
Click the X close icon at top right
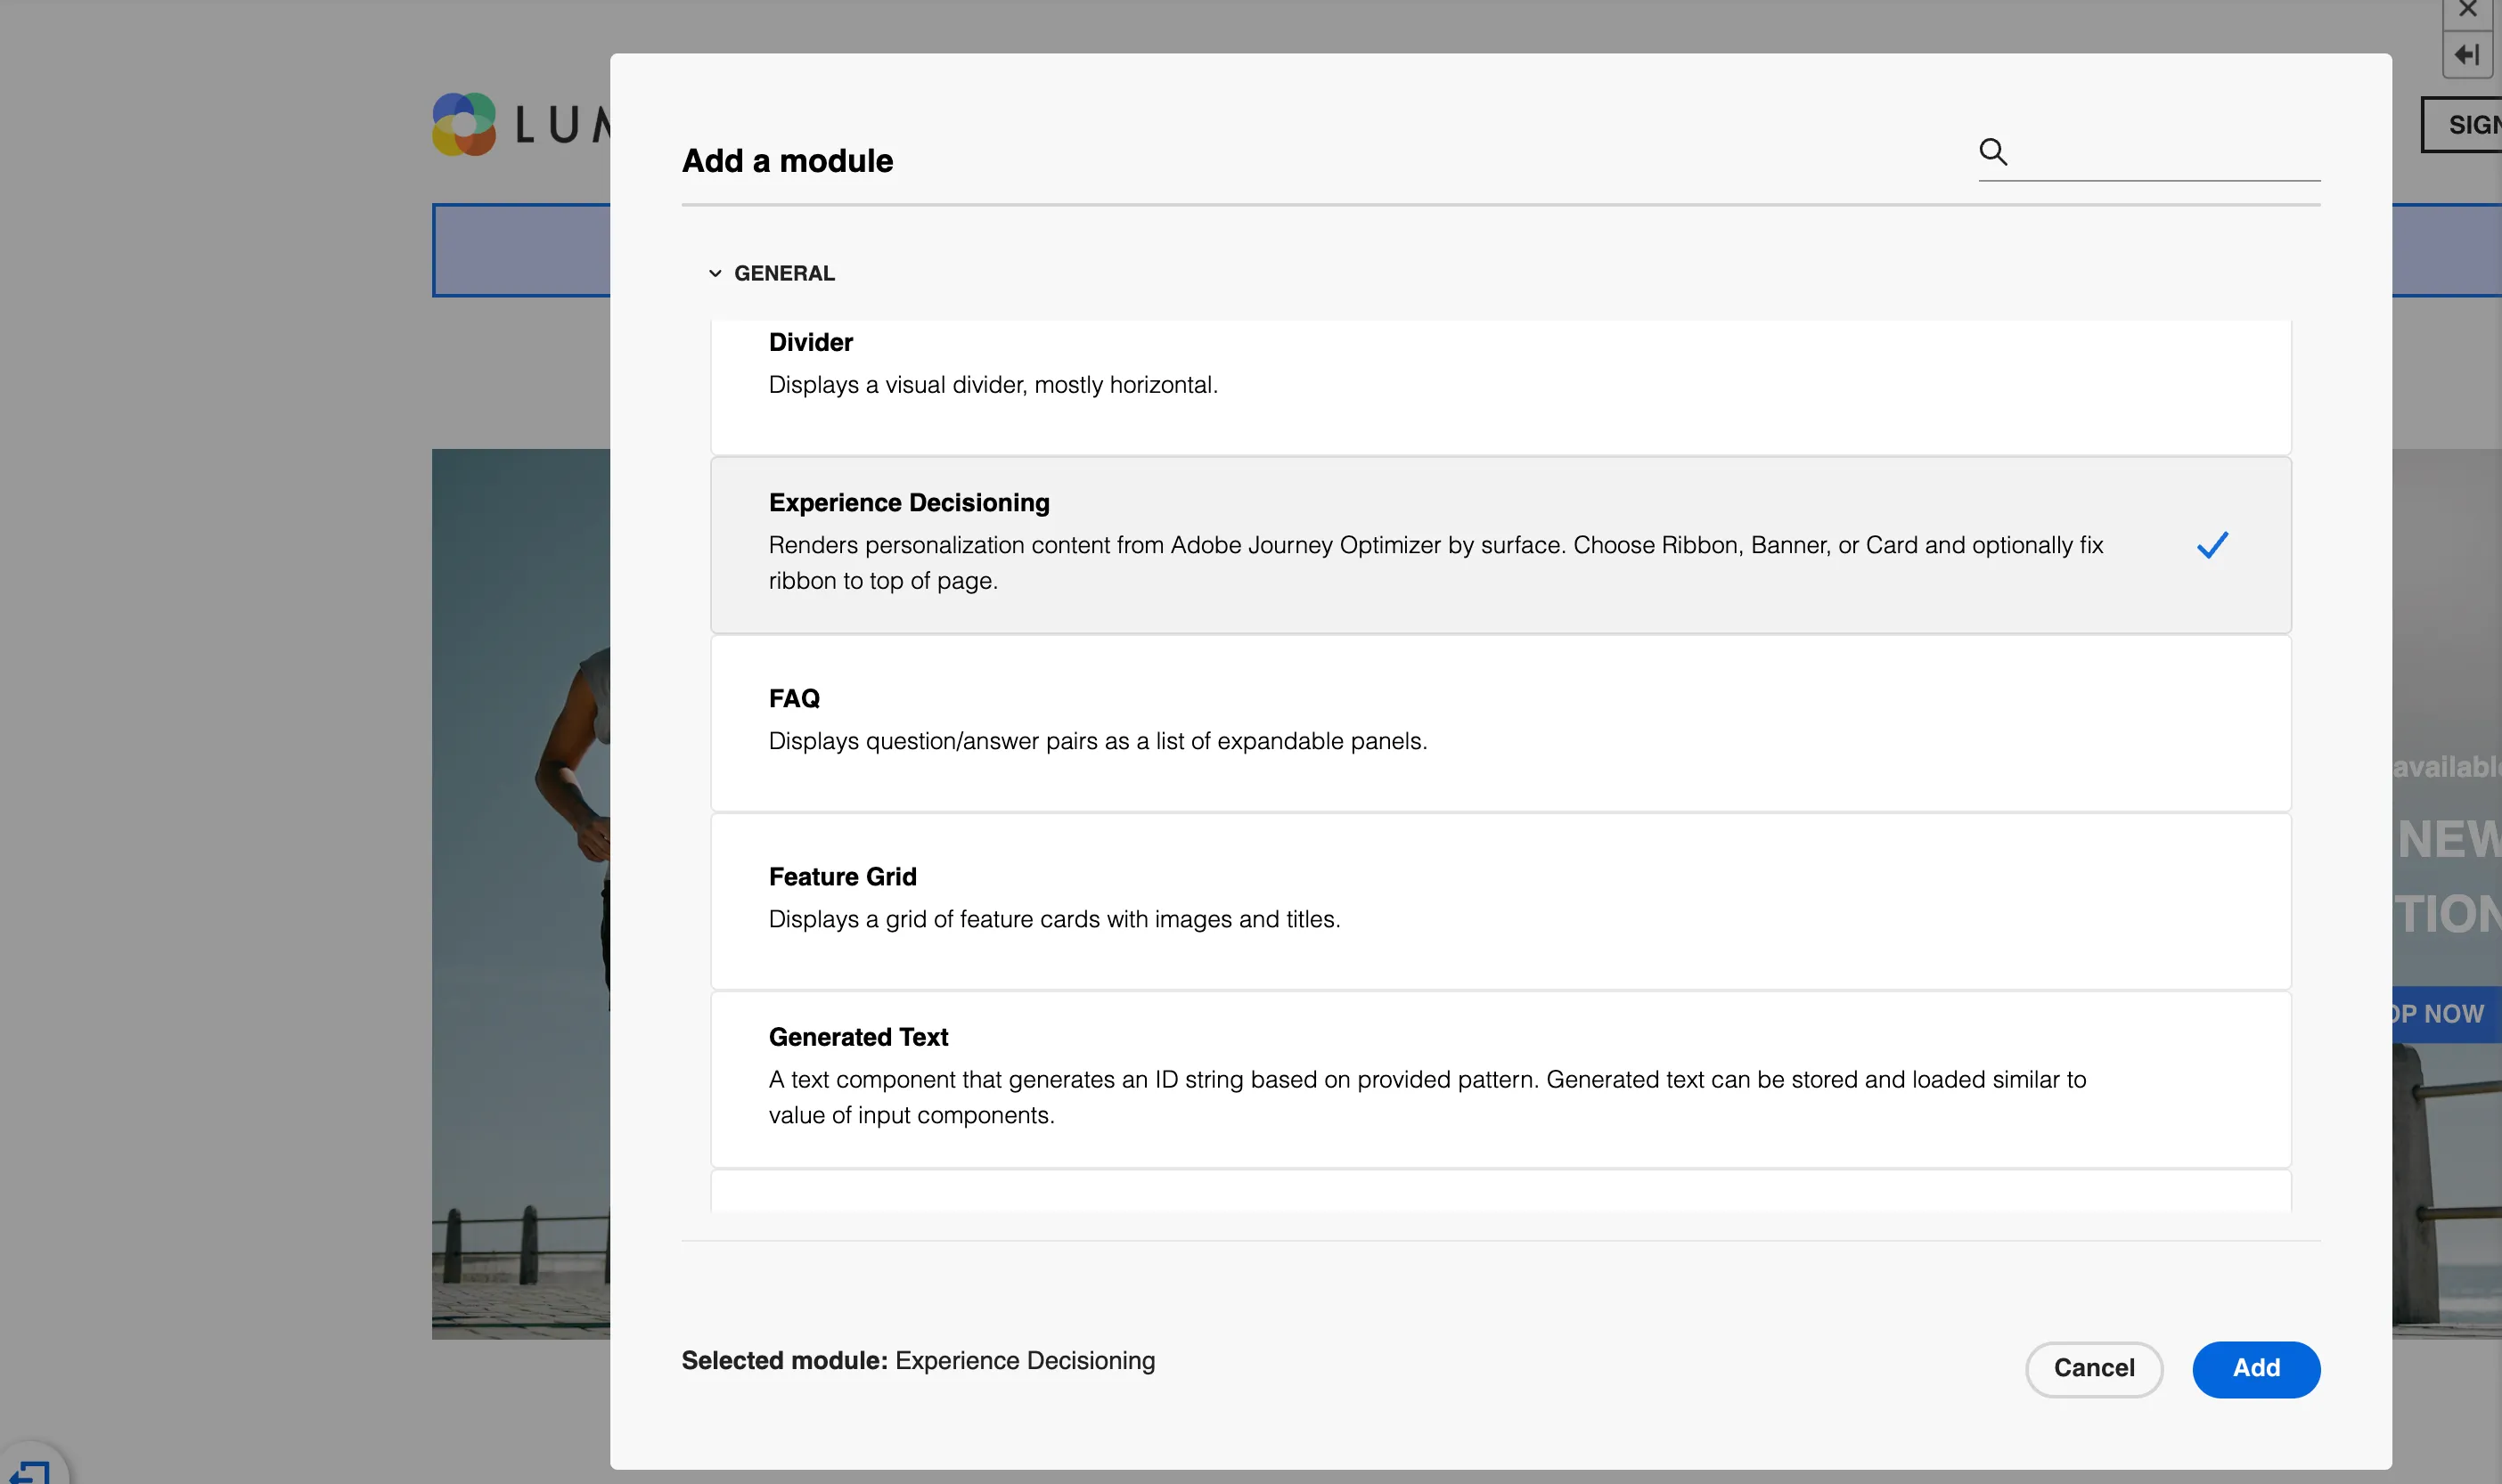tap(2467, 10)
